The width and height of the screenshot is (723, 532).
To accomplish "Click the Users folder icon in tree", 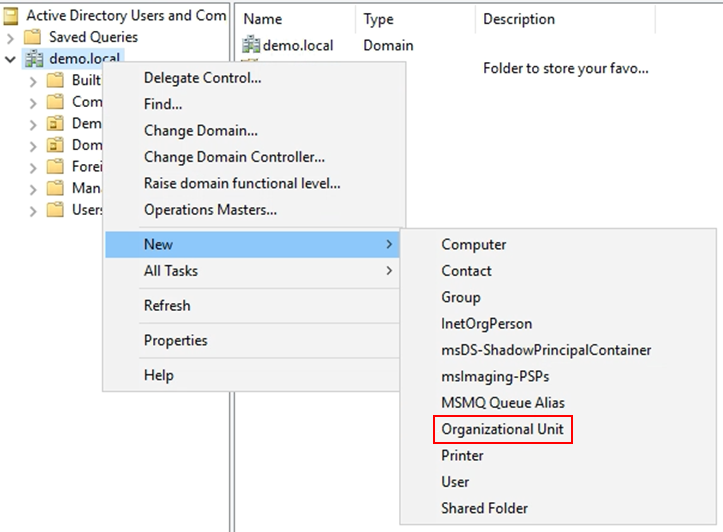I will [57, 210].
